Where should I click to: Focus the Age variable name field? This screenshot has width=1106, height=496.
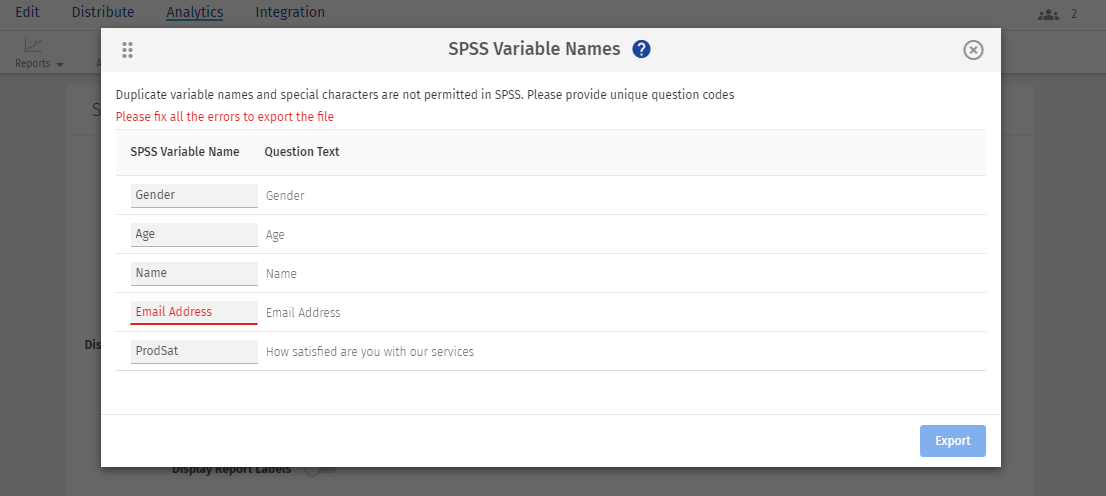click(194, 234)
